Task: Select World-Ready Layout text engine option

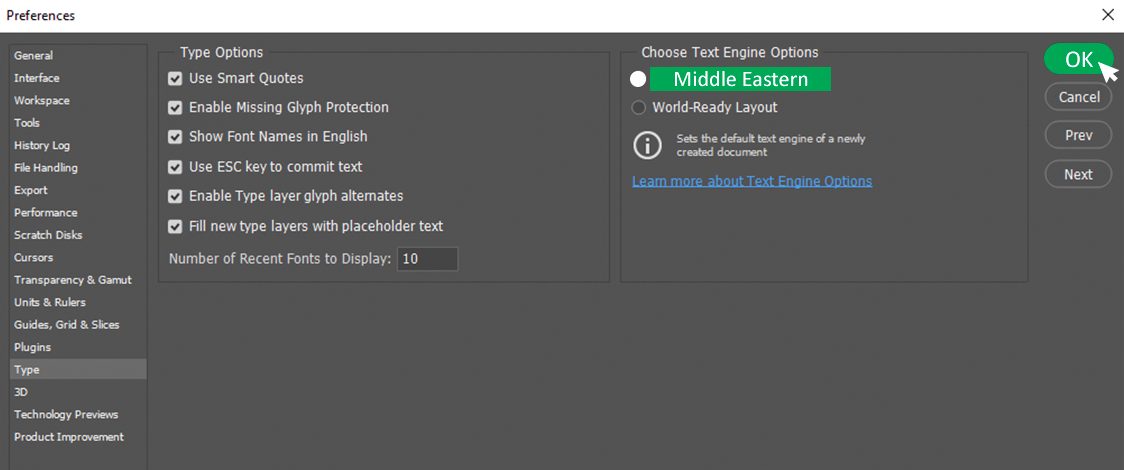Action: pos(639,108)
